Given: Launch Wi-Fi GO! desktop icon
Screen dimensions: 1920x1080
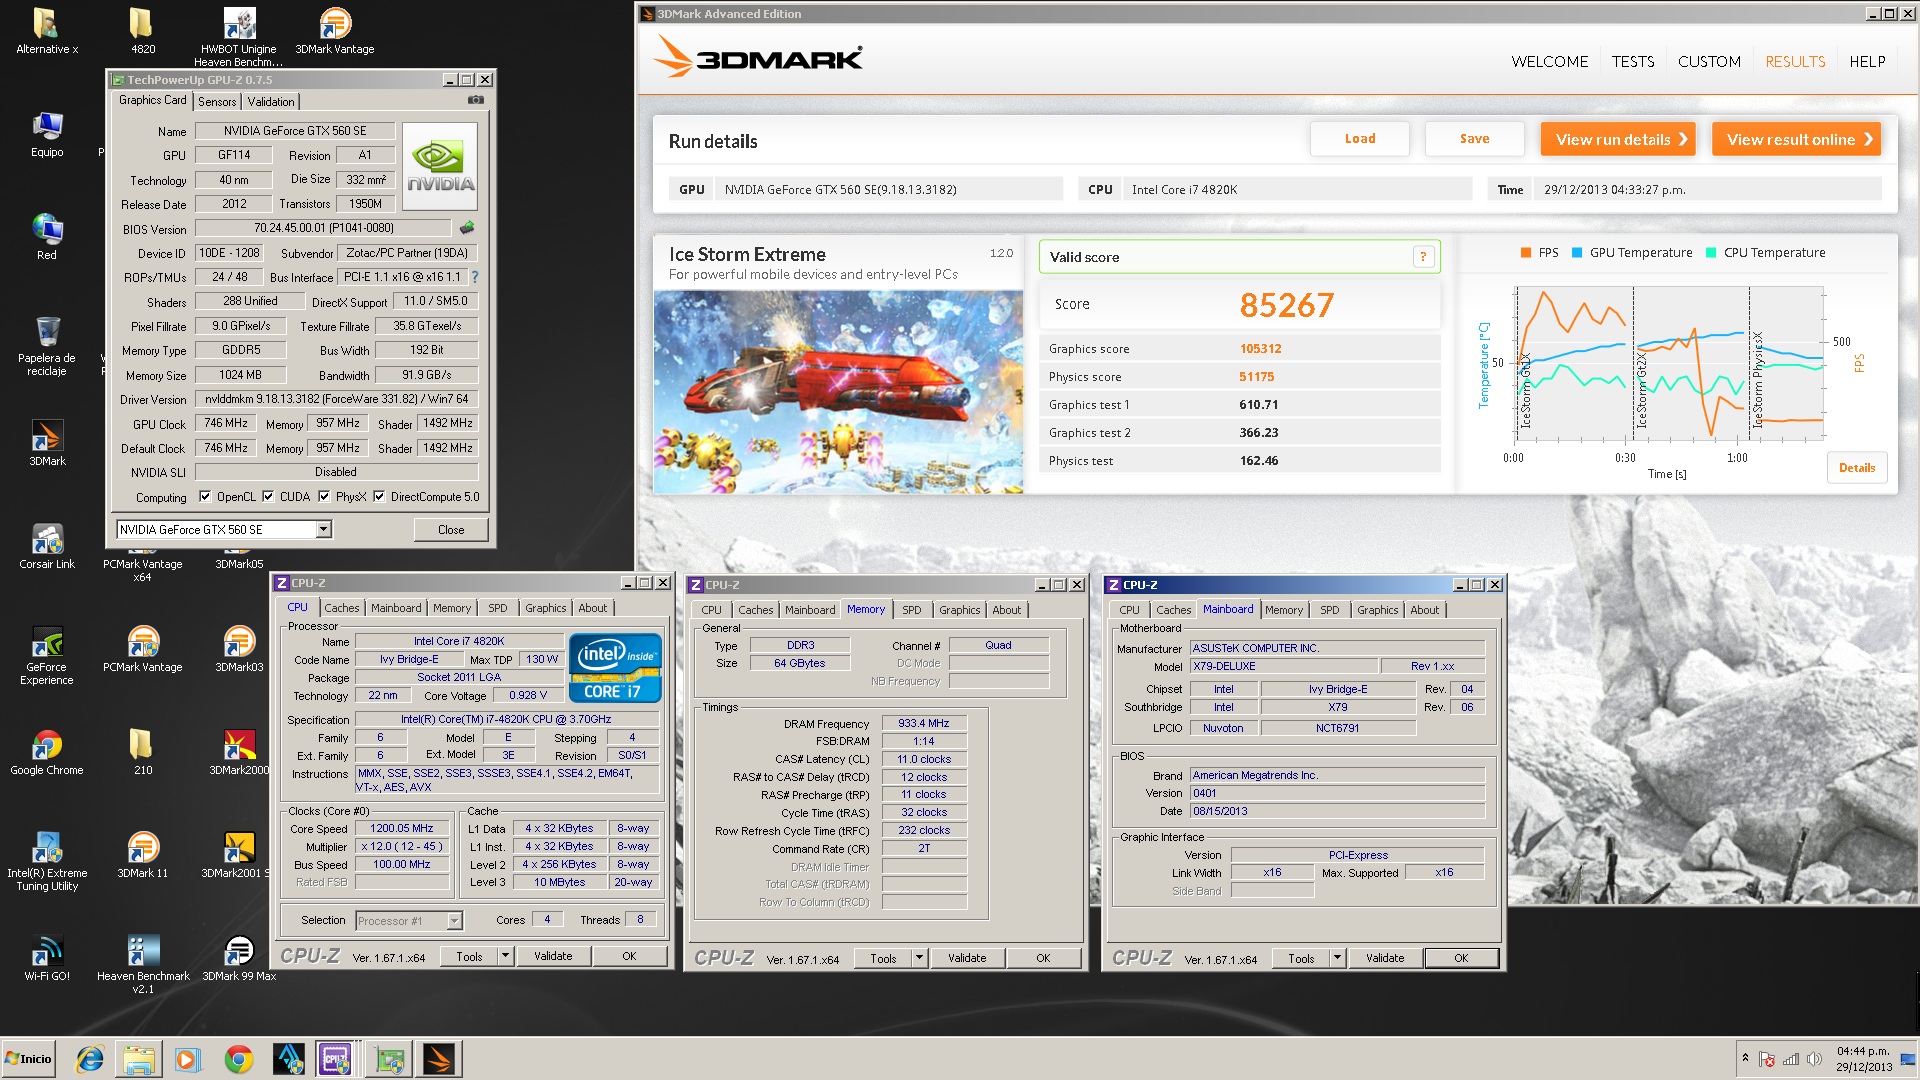Looking at the screenshot, I should click(47, 958).
